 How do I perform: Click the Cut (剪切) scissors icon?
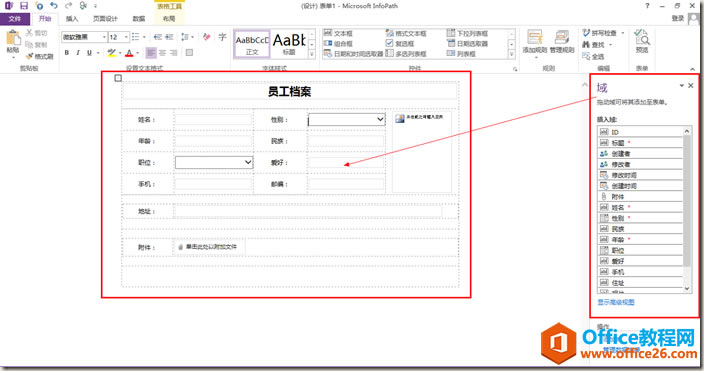pyautogui.click(x=30, y=33)
